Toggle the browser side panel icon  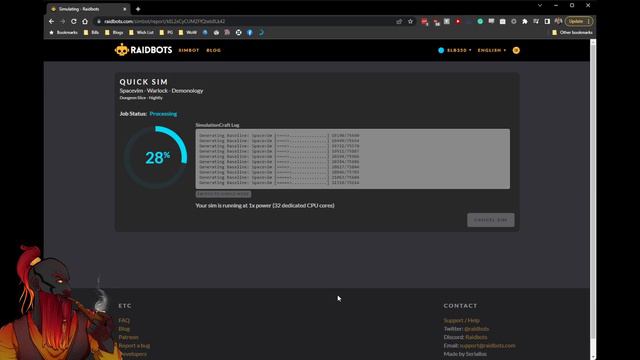pyautogui.click(x=547, y=21)
